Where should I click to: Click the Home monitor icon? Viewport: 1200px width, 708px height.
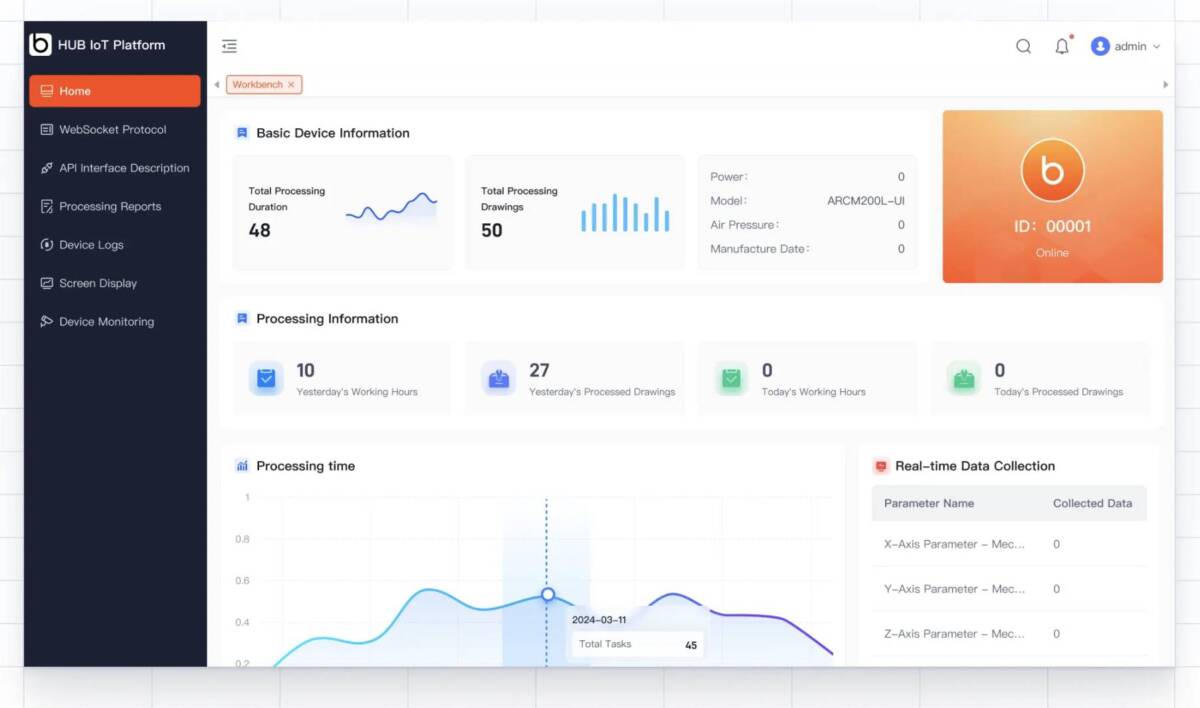coord(46,91)
